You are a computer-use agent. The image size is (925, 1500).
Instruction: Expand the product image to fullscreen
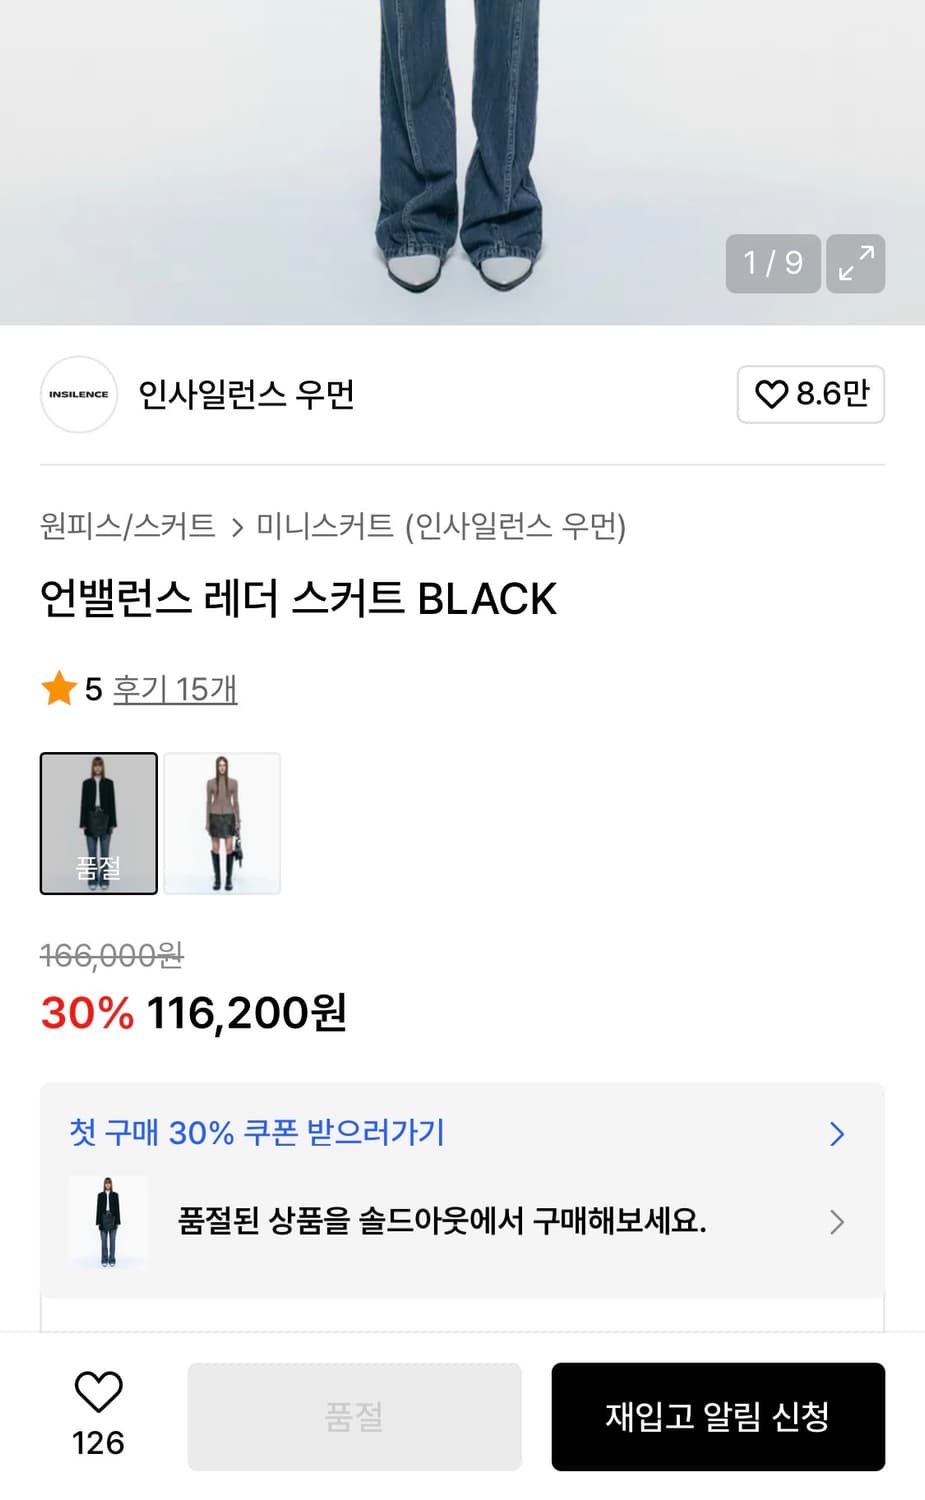[x=855, y=263]
